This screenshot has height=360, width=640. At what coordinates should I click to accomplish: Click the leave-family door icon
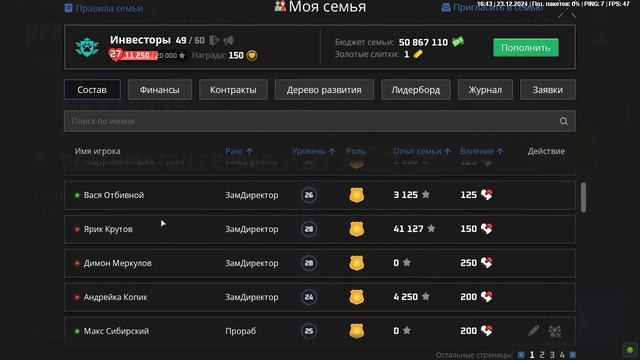(214, 40)
